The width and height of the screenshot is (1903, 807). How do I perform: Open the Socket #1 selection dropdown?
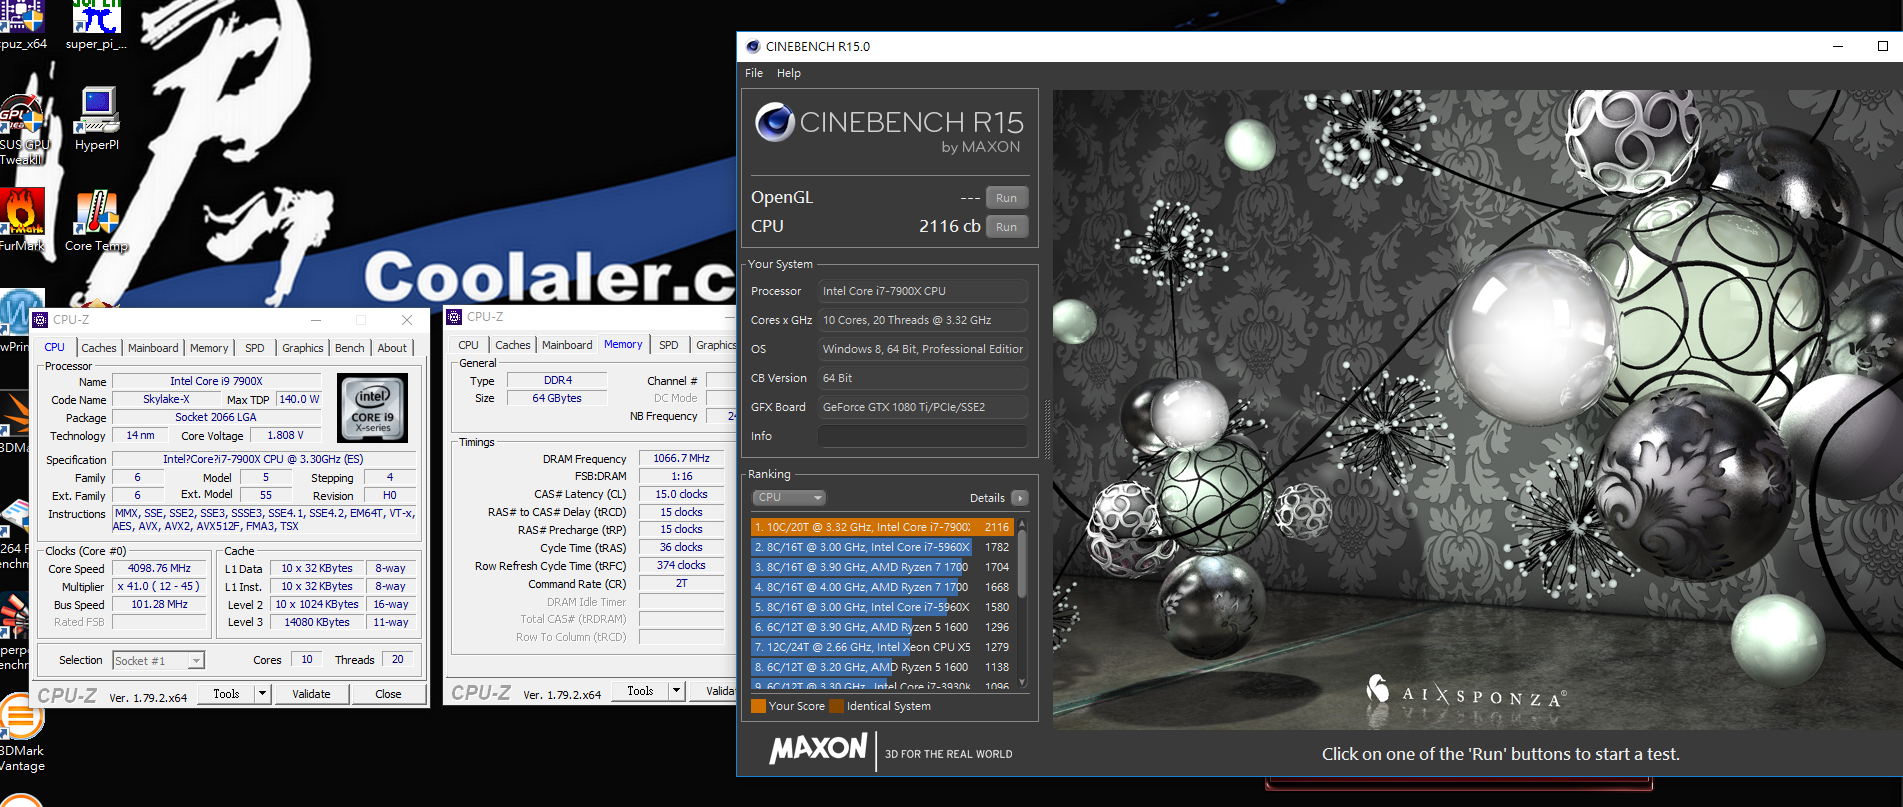158,660
